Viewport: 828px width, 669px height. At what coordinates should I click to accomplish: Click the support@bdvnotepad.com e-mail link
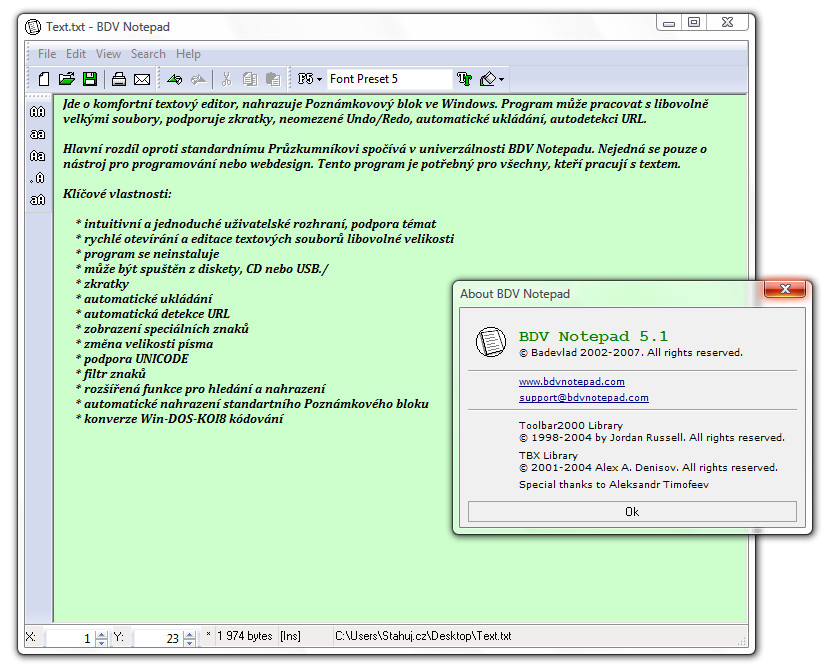tap(584, 398)
